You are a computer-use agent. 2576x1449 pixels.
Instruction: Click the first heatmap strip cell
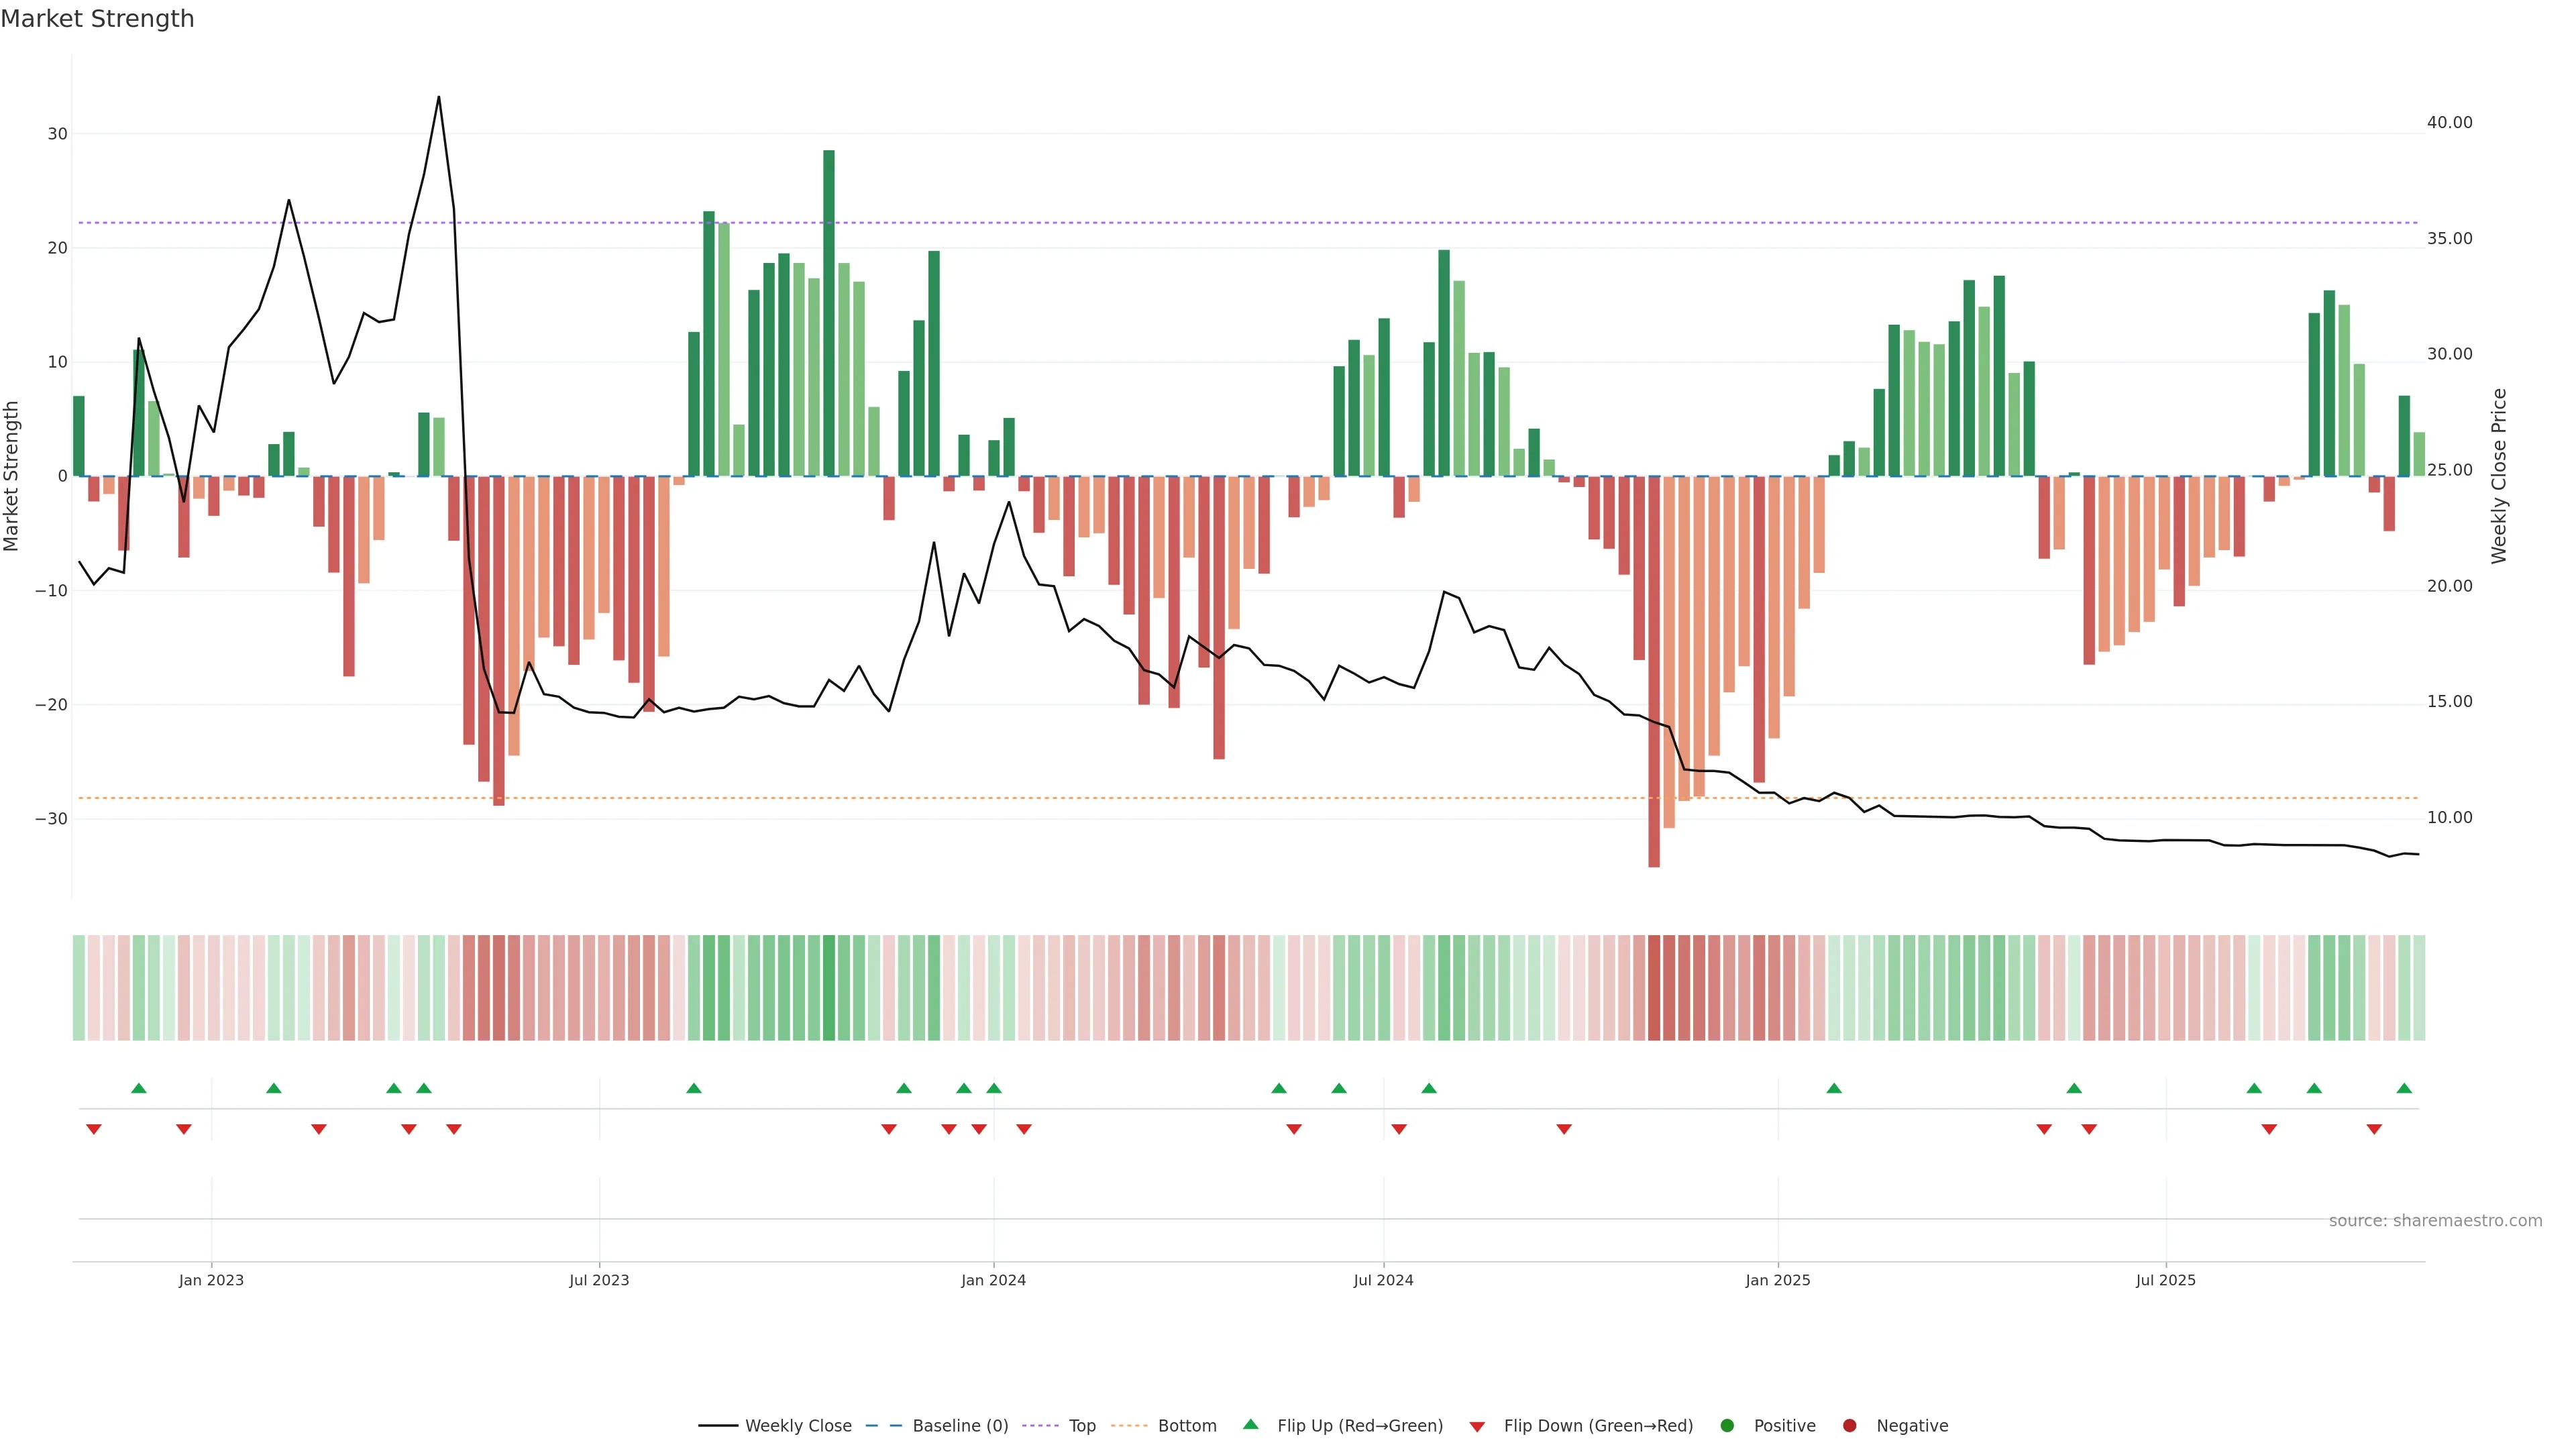[79, 988]
